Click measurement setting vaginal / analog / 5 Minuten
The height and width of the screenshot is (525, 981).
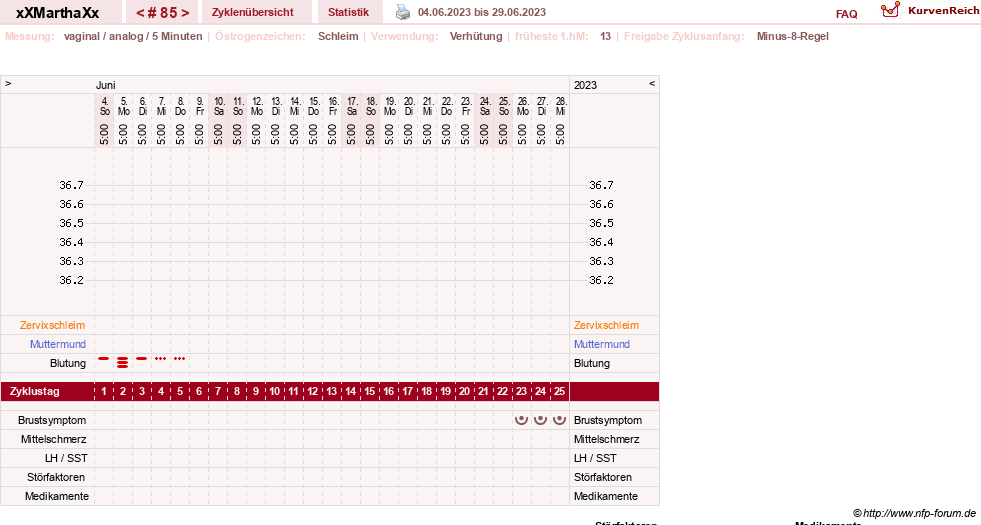click(133, 36)
